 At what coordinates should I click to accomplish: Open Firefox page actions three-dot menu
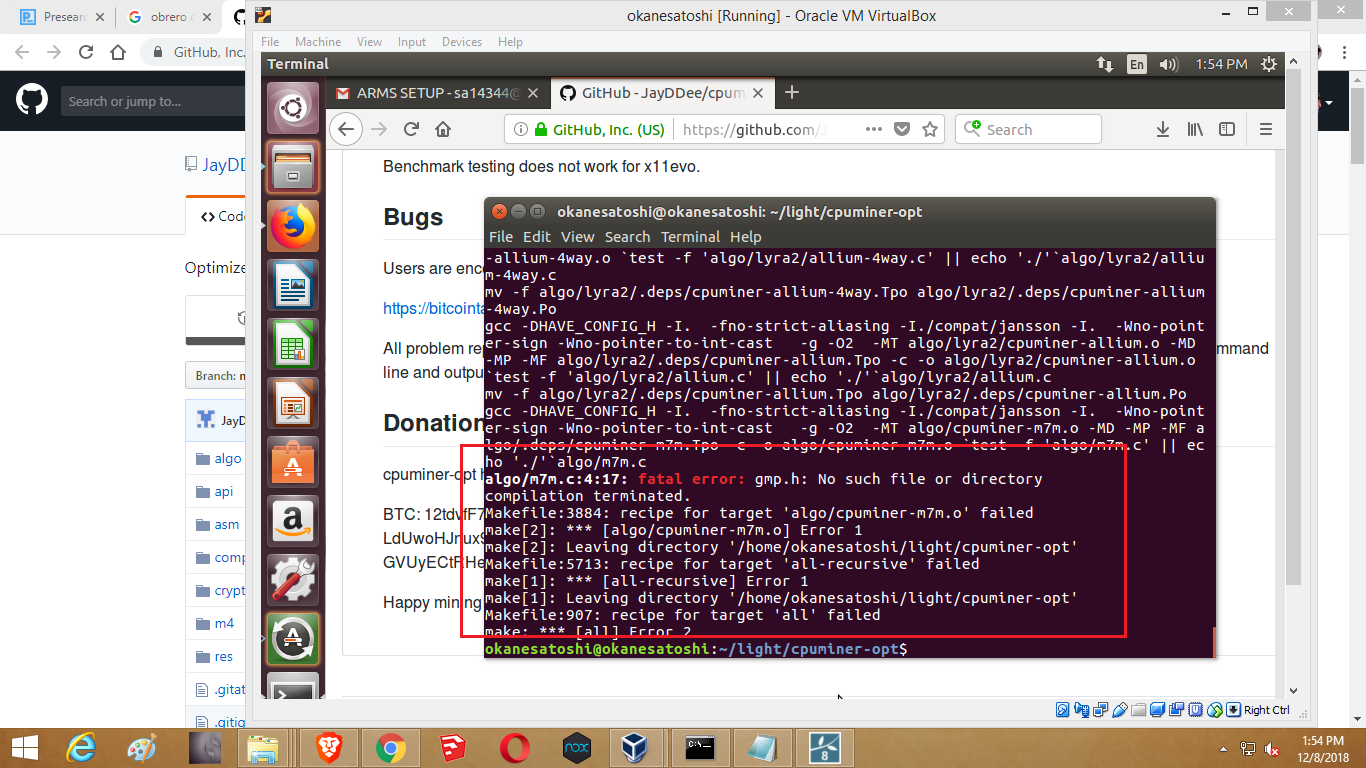point(873,129)
